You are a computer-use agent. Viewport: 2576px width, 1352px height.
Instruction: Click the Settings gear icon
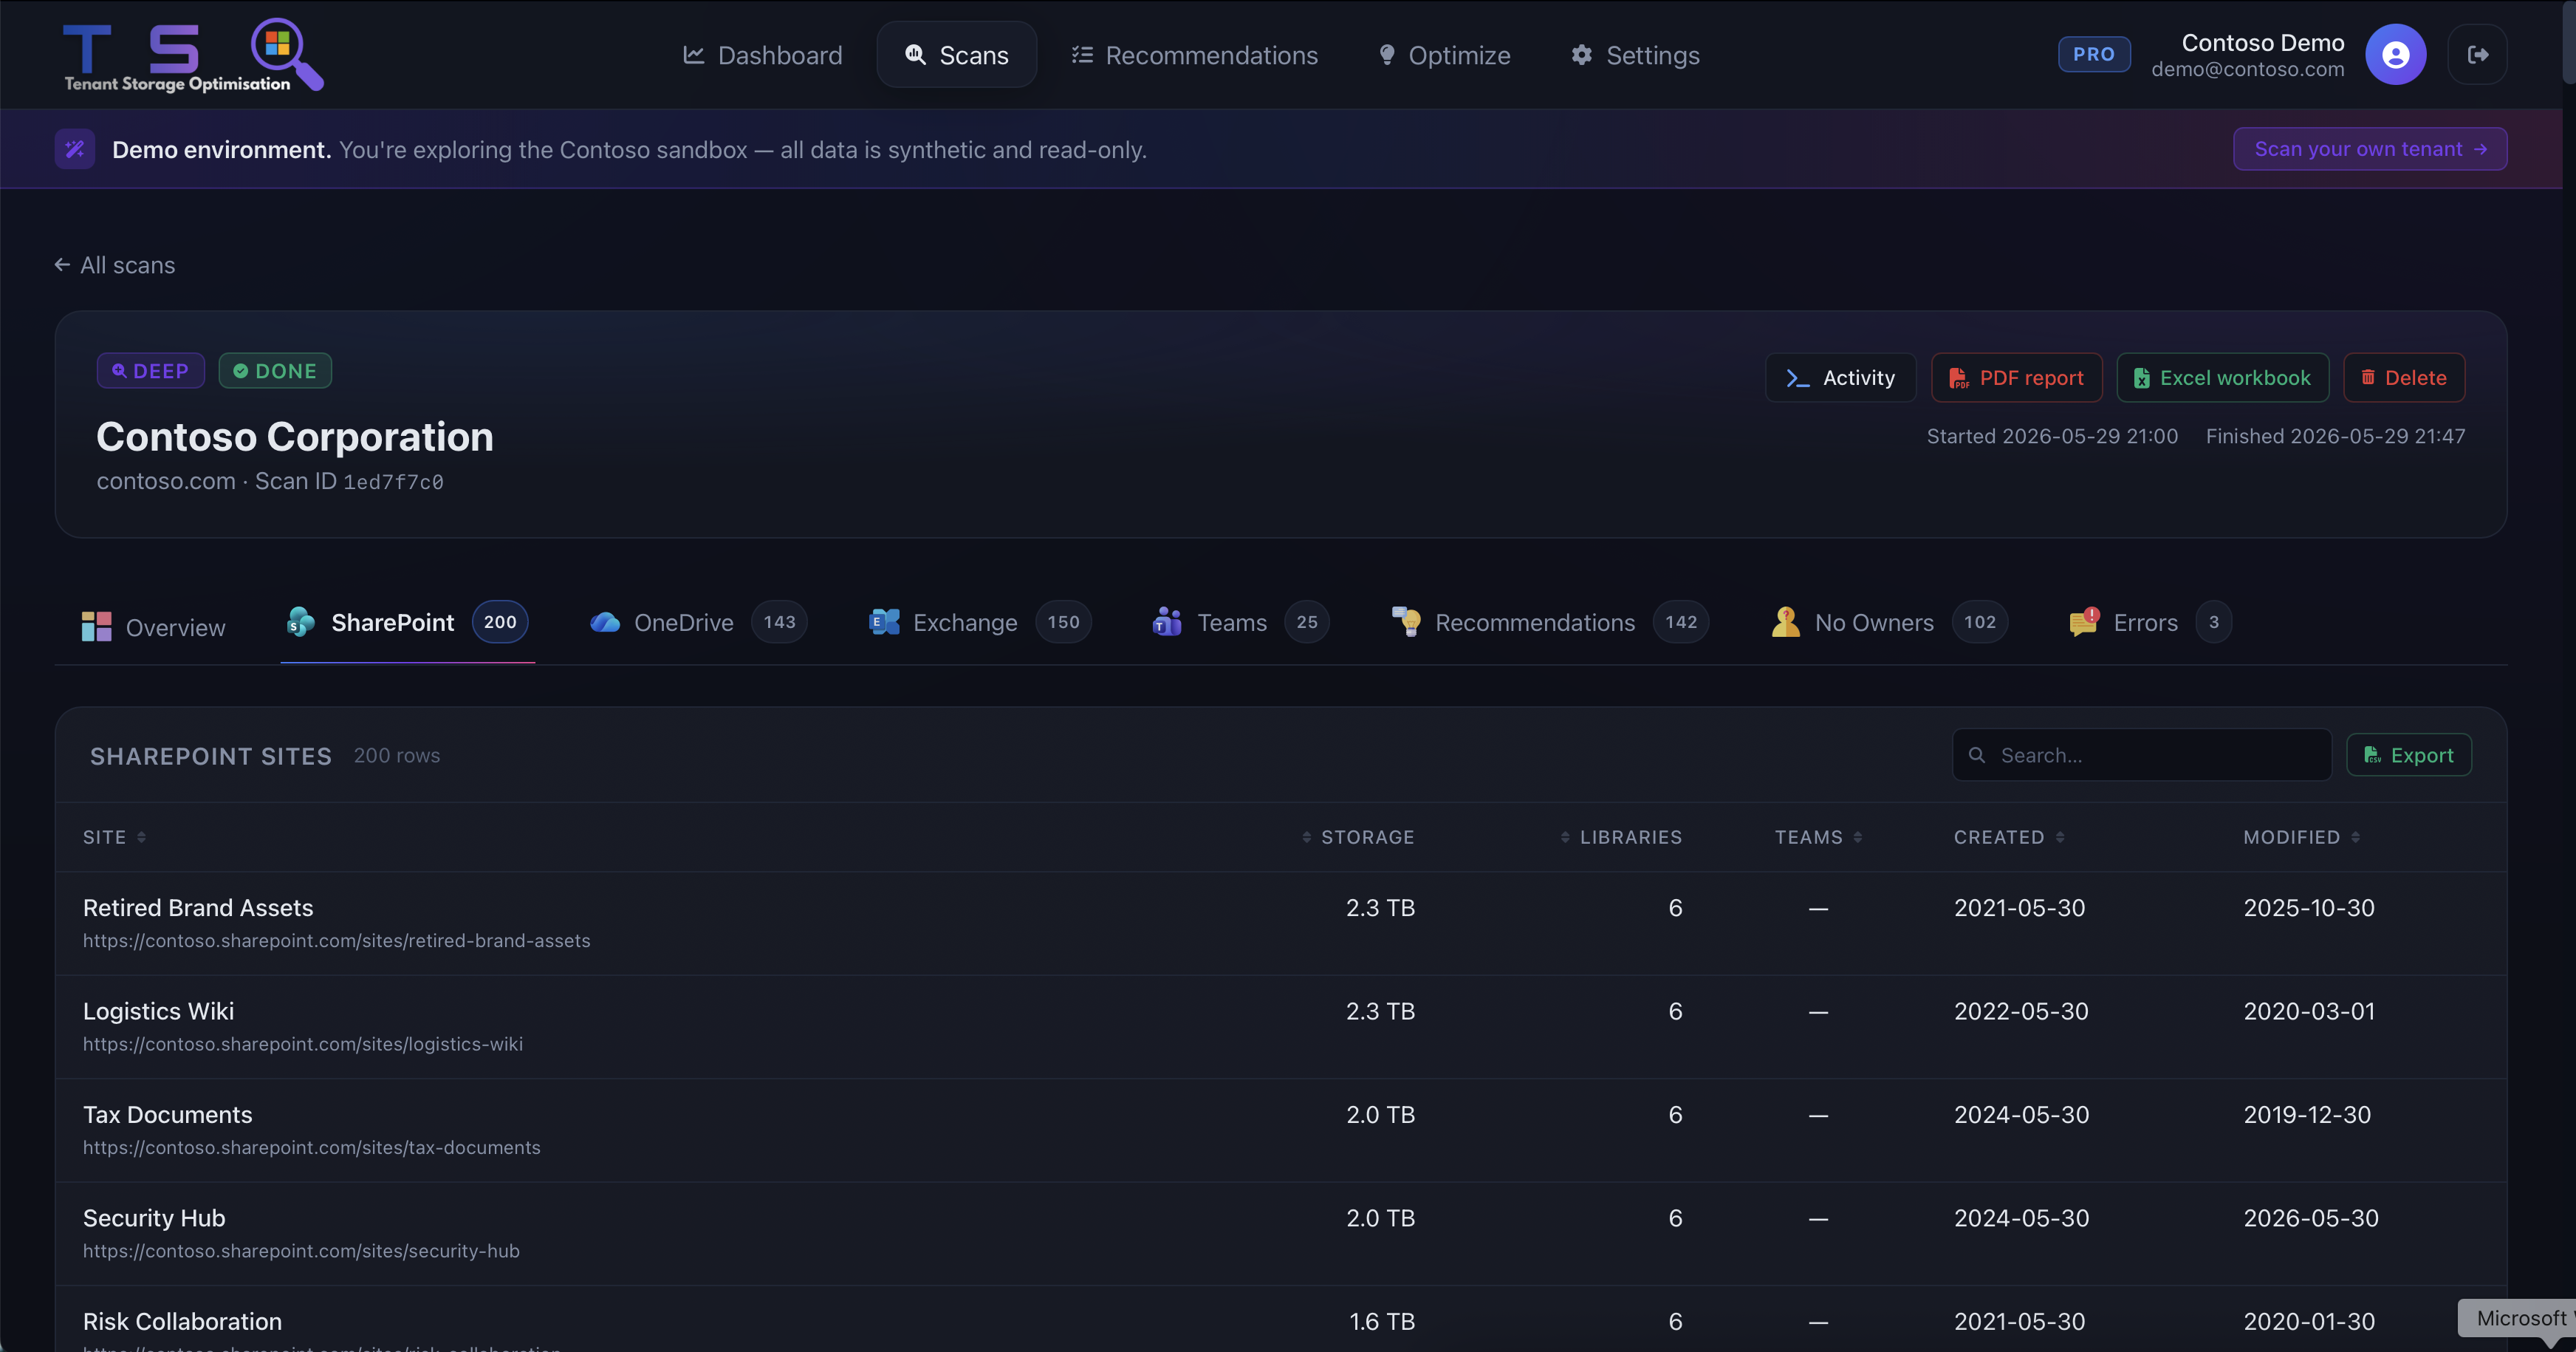(x=1581, y=55)
